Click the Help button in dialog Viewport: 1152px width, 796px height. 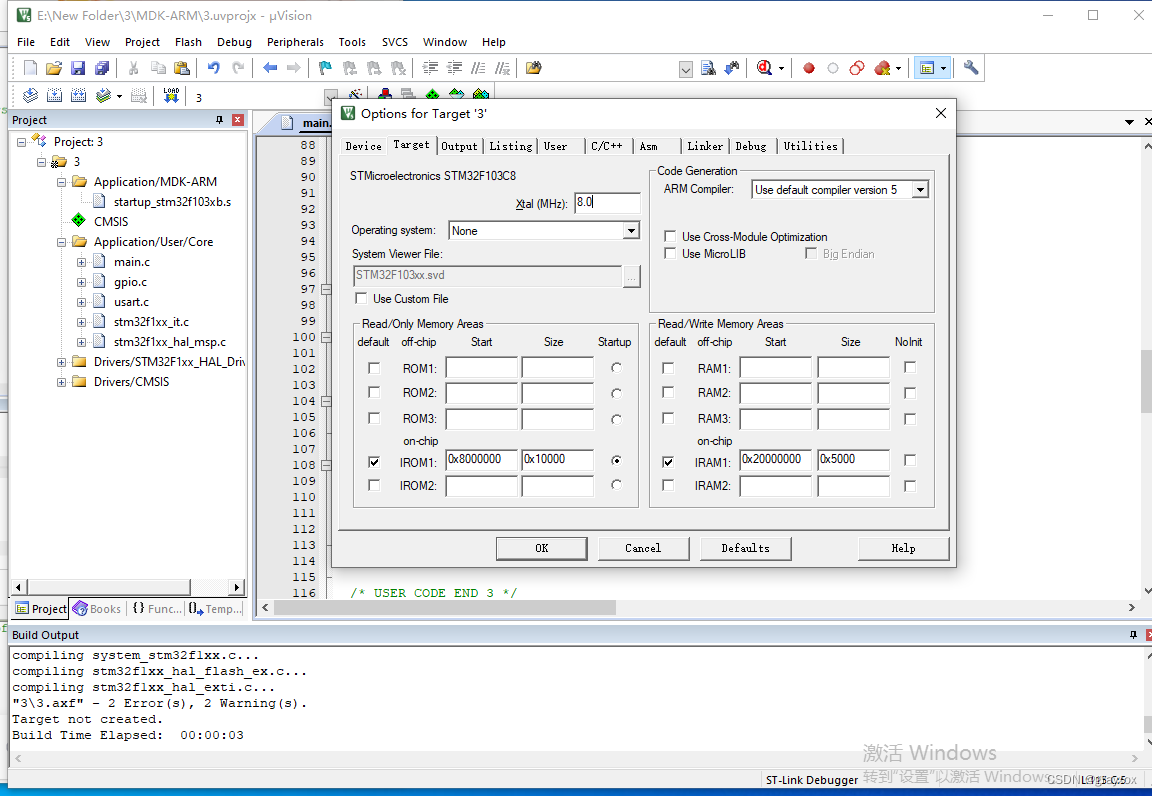(904, 548)
